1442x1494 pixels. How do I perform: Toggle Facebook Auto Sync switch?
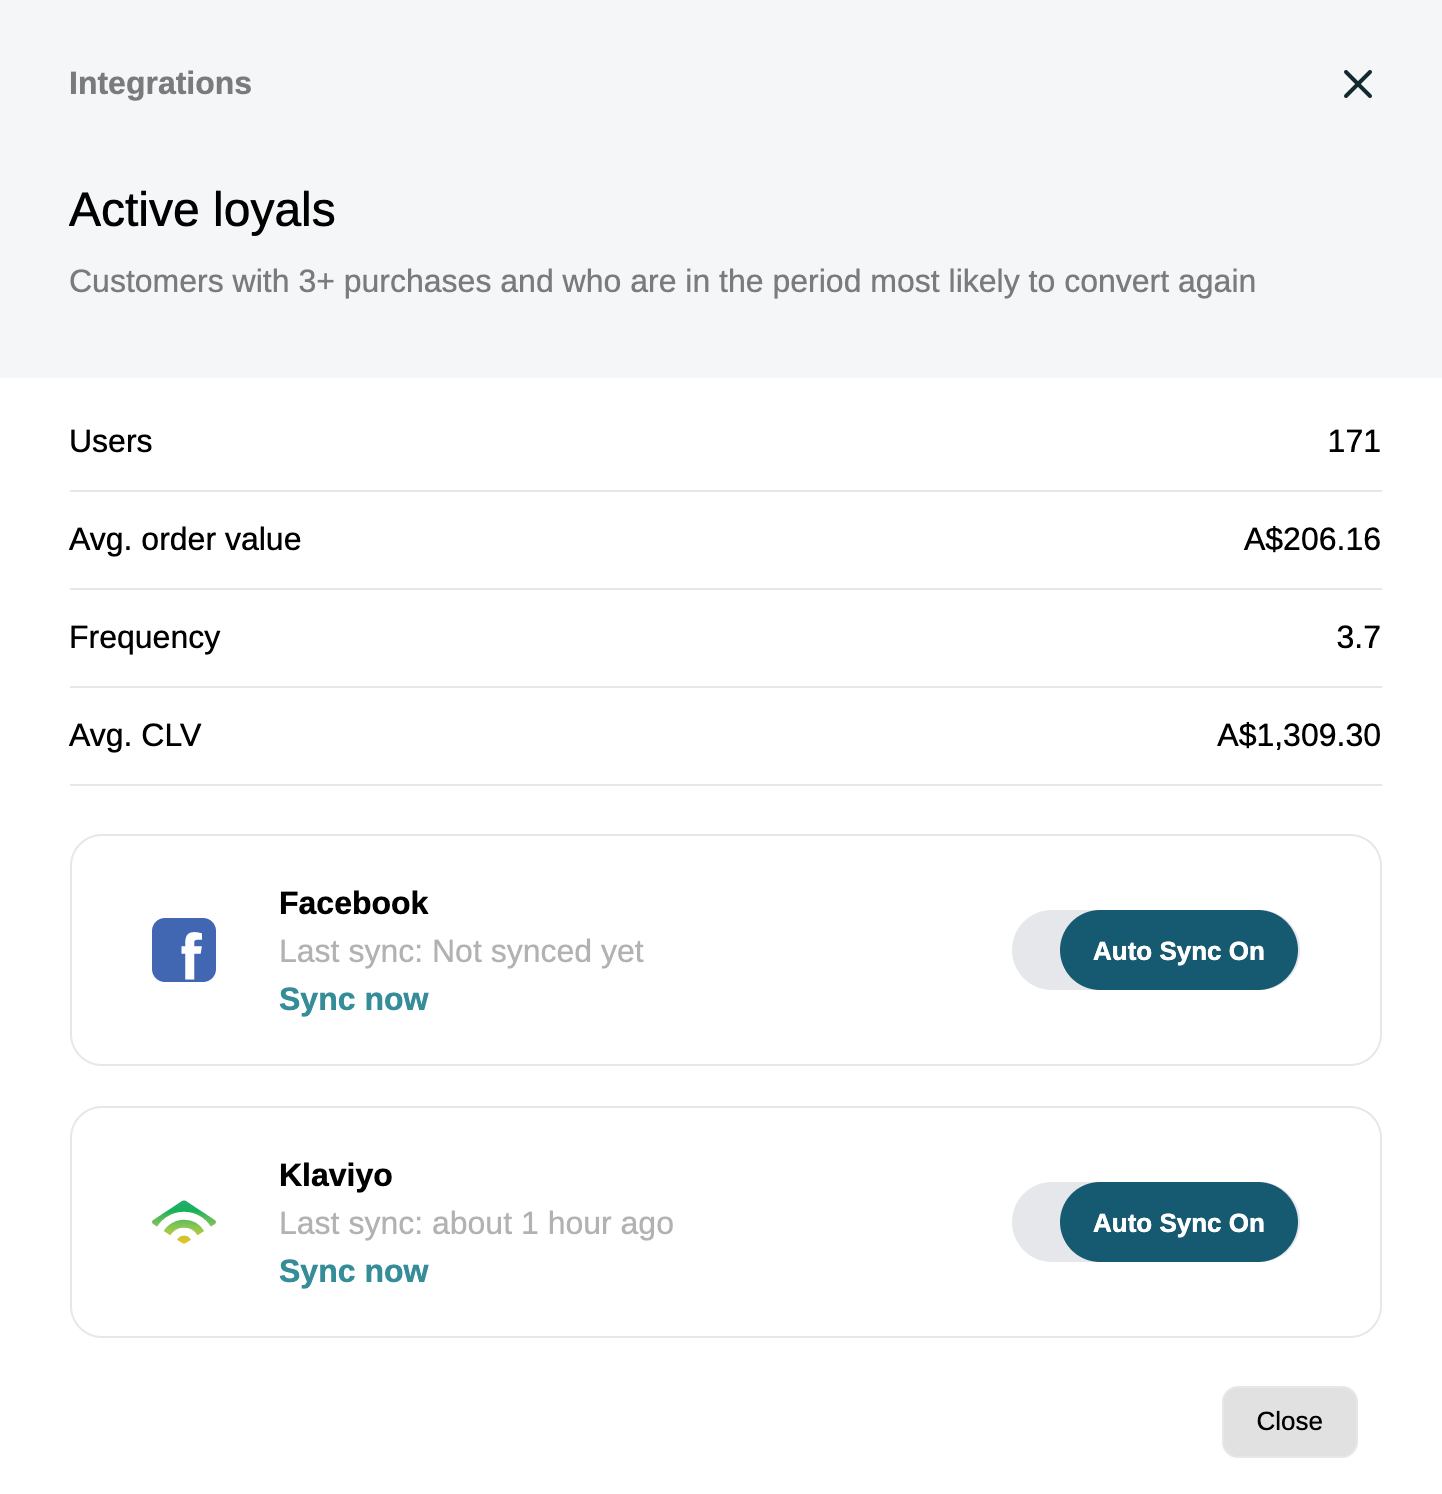pos(1155,950)
